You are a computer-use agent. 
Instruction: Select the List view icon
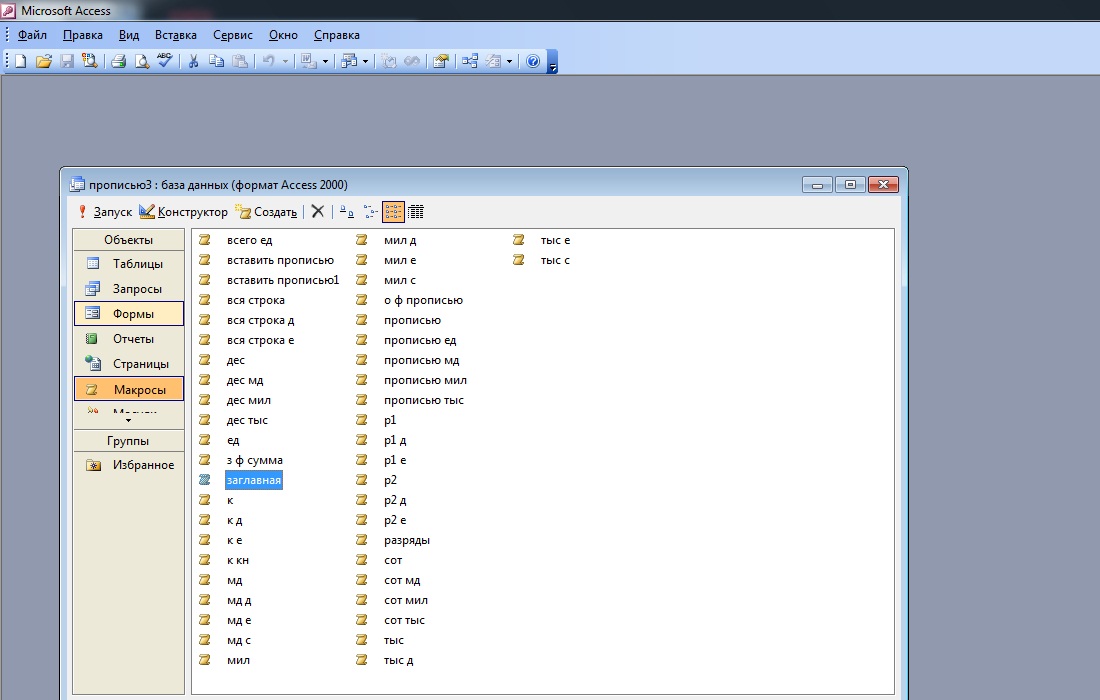(x=393, y=212)
